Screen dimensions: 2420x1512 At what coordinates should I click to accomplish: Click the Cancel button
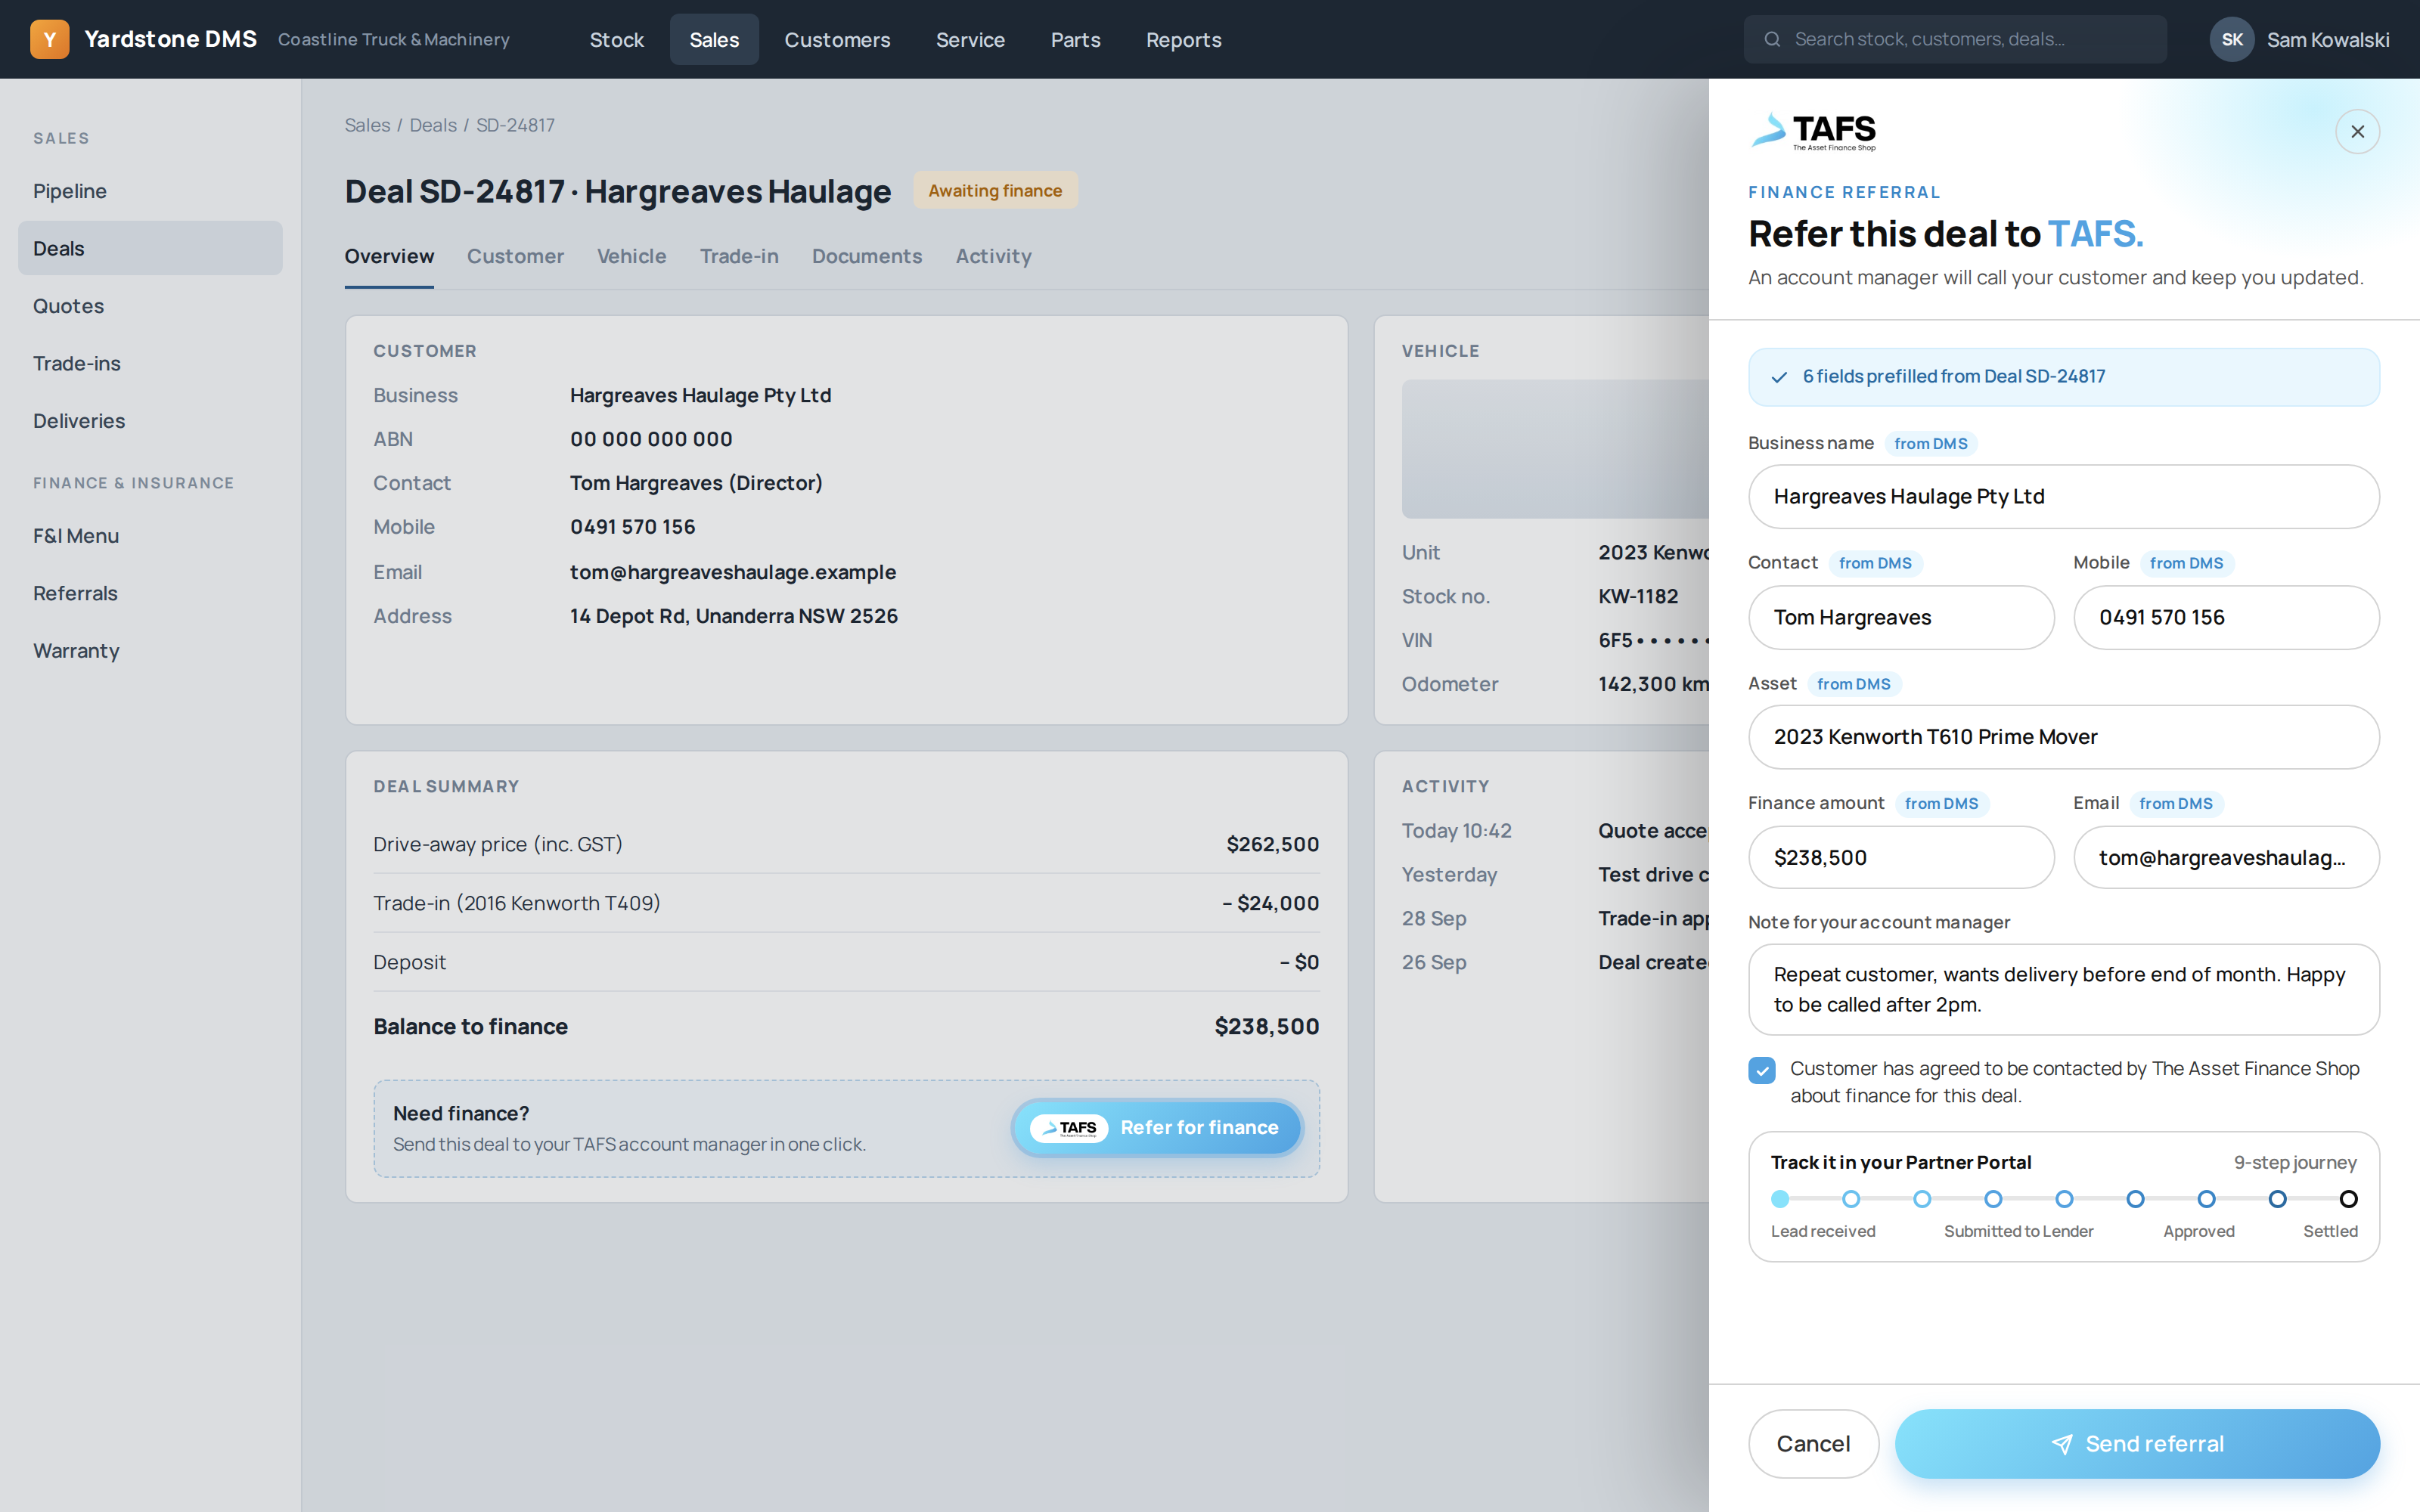coord(1813,1444)
